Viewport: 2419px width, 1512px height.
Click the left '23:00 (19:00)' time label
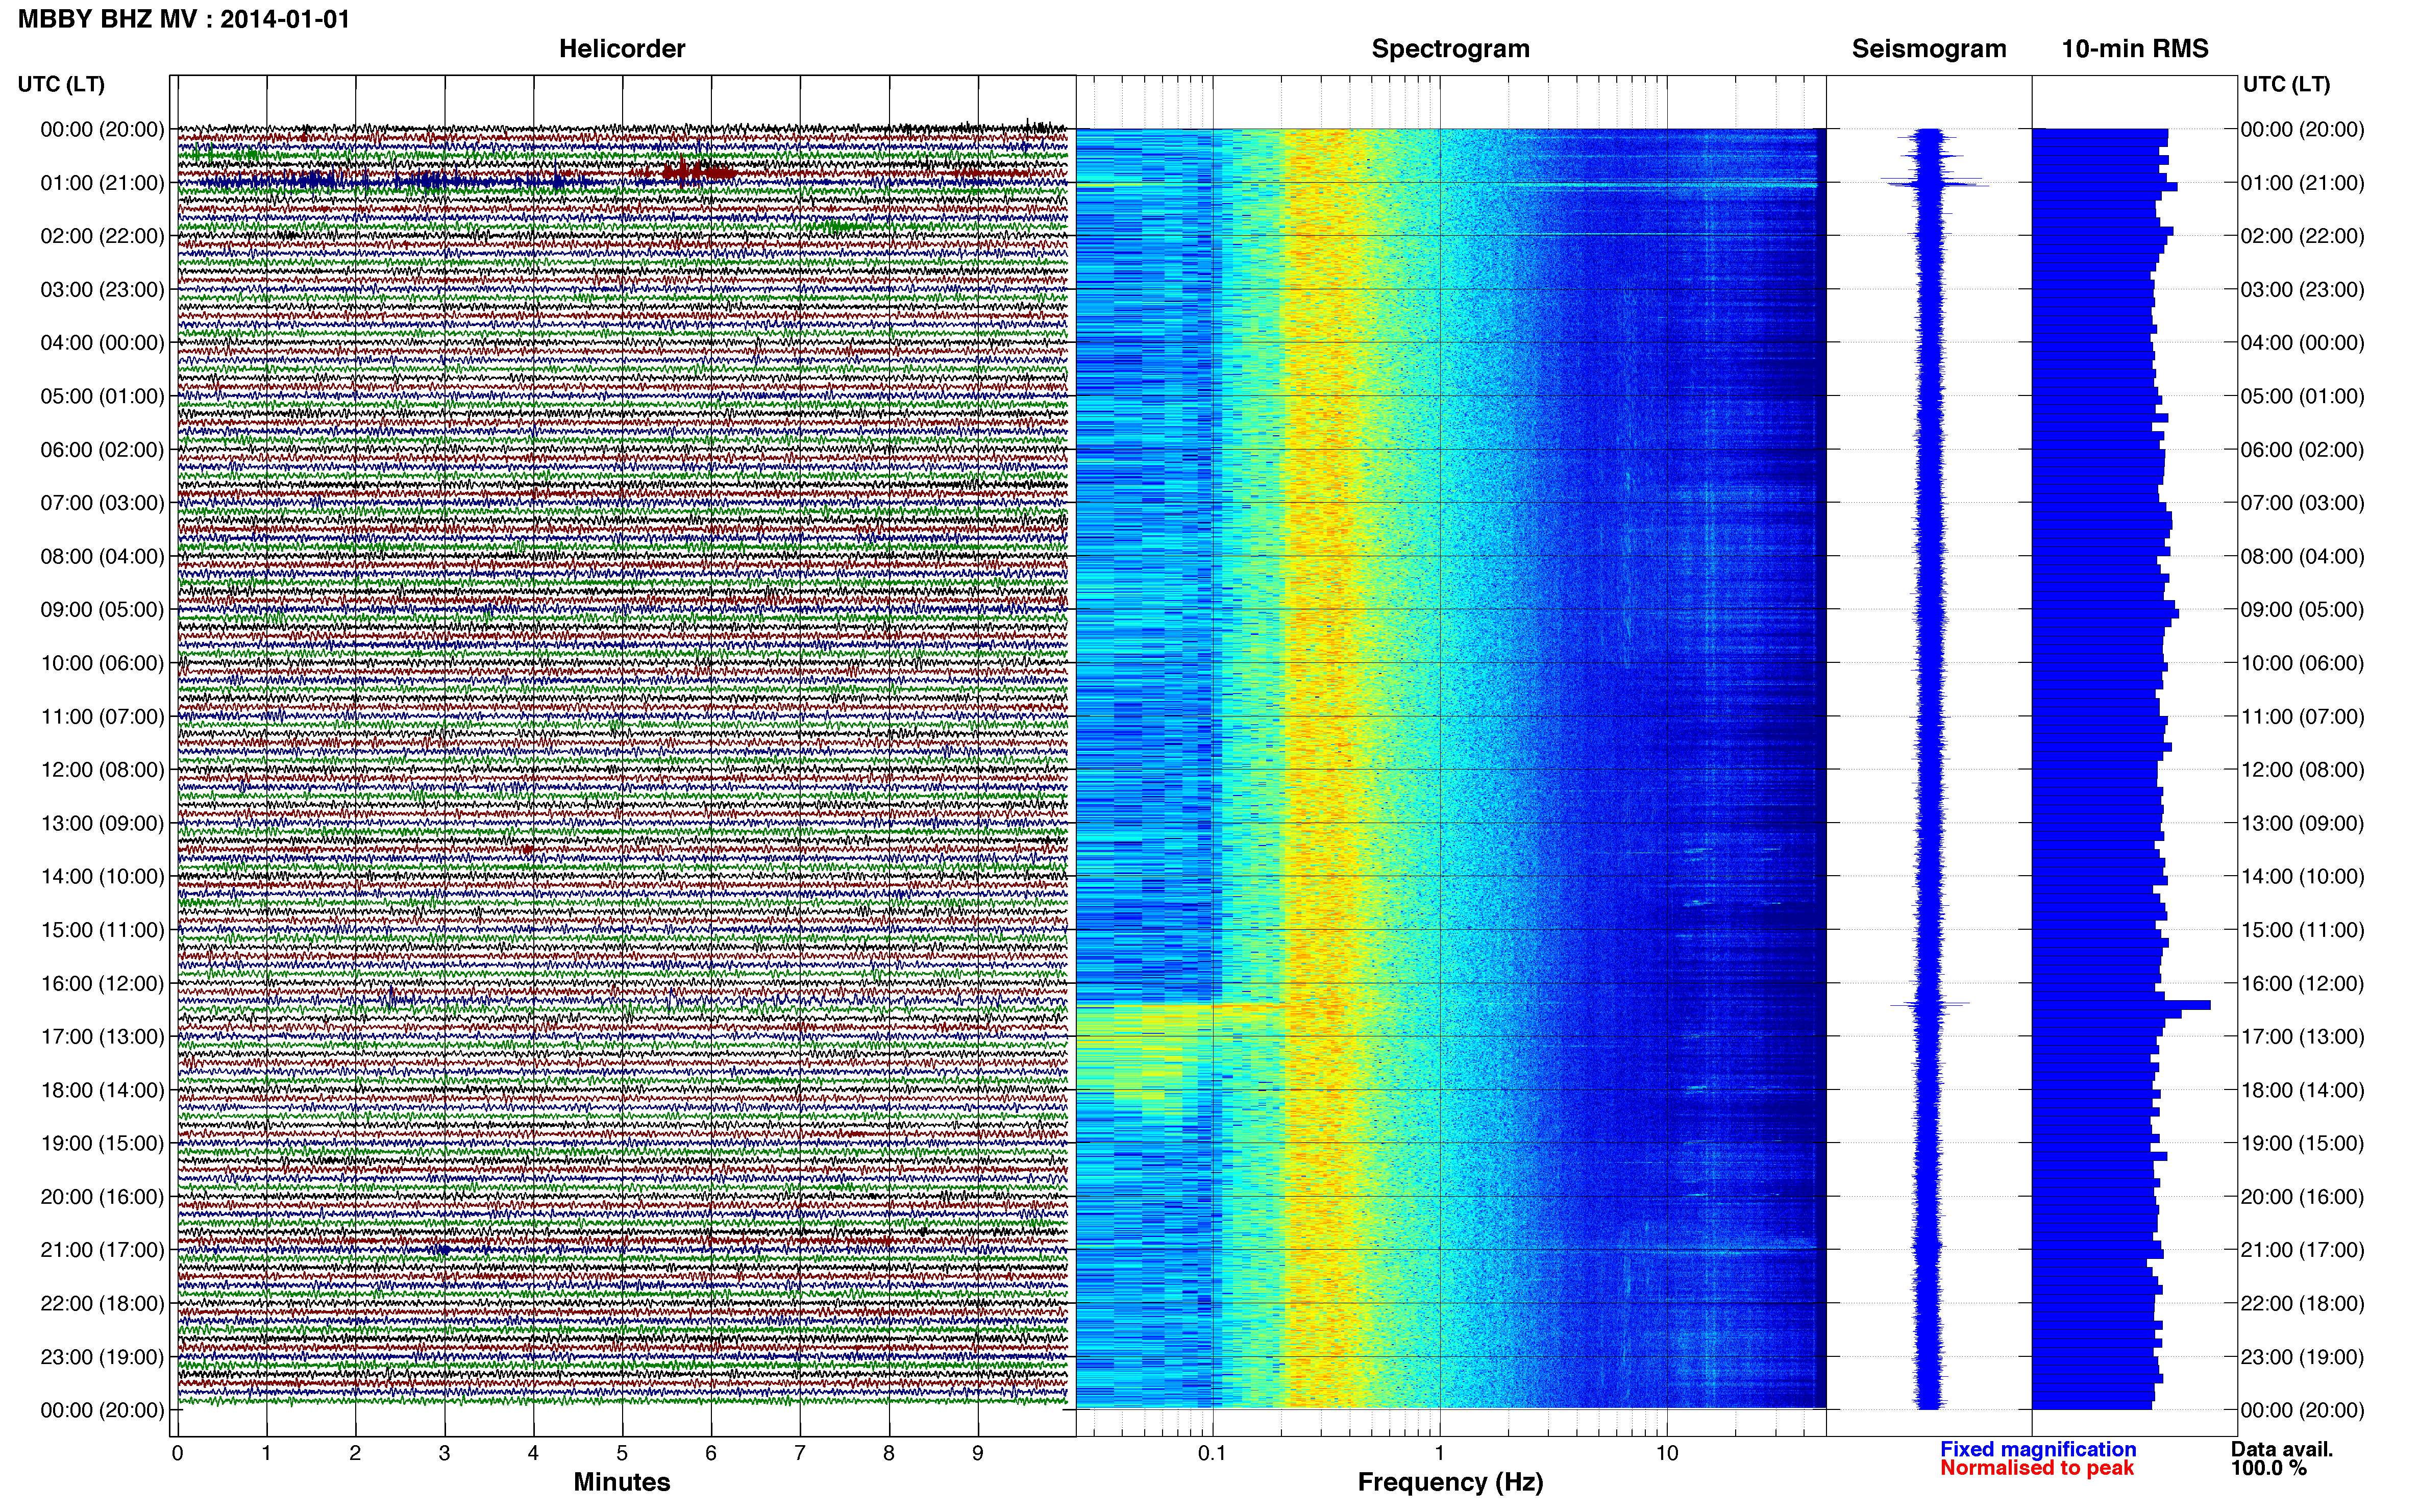pyautogui.click(x=102, y=1357)
